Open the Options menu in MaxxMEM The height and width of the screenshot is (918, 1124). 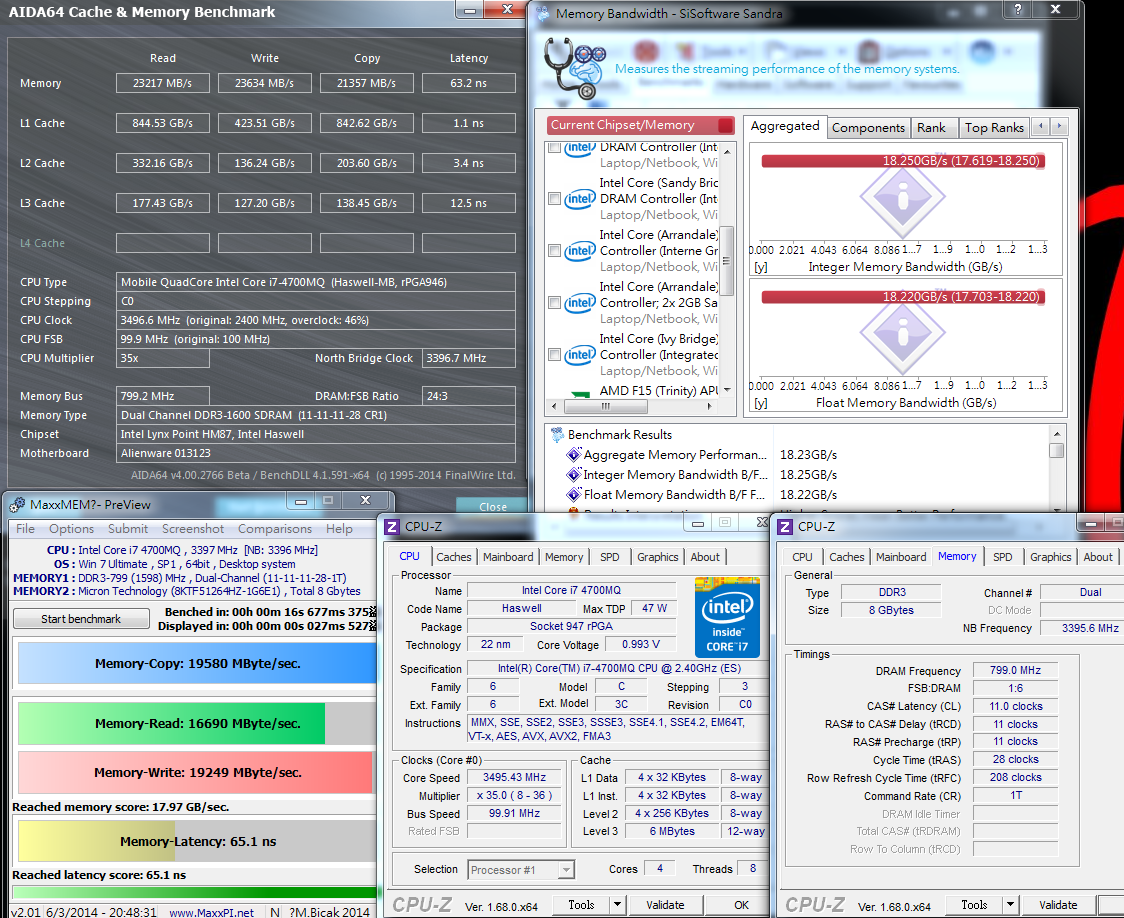click(x=71, y=529)
